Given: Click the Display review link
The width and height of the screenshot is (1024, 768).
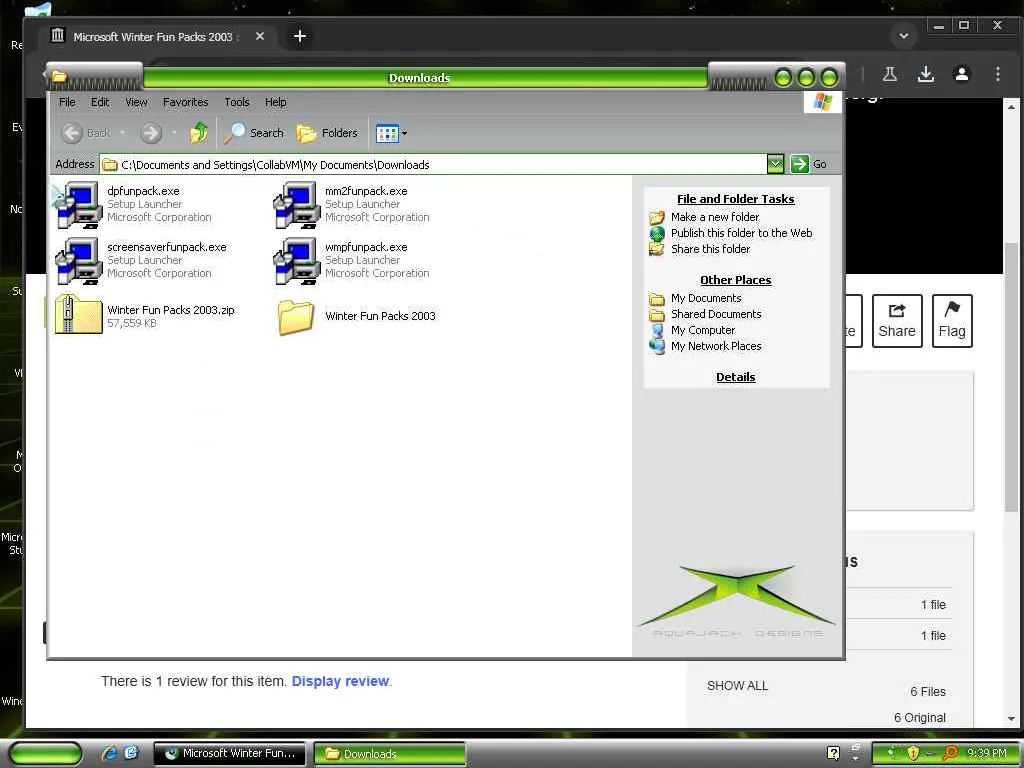Looking at the screenshot, I should click(340, 681).
